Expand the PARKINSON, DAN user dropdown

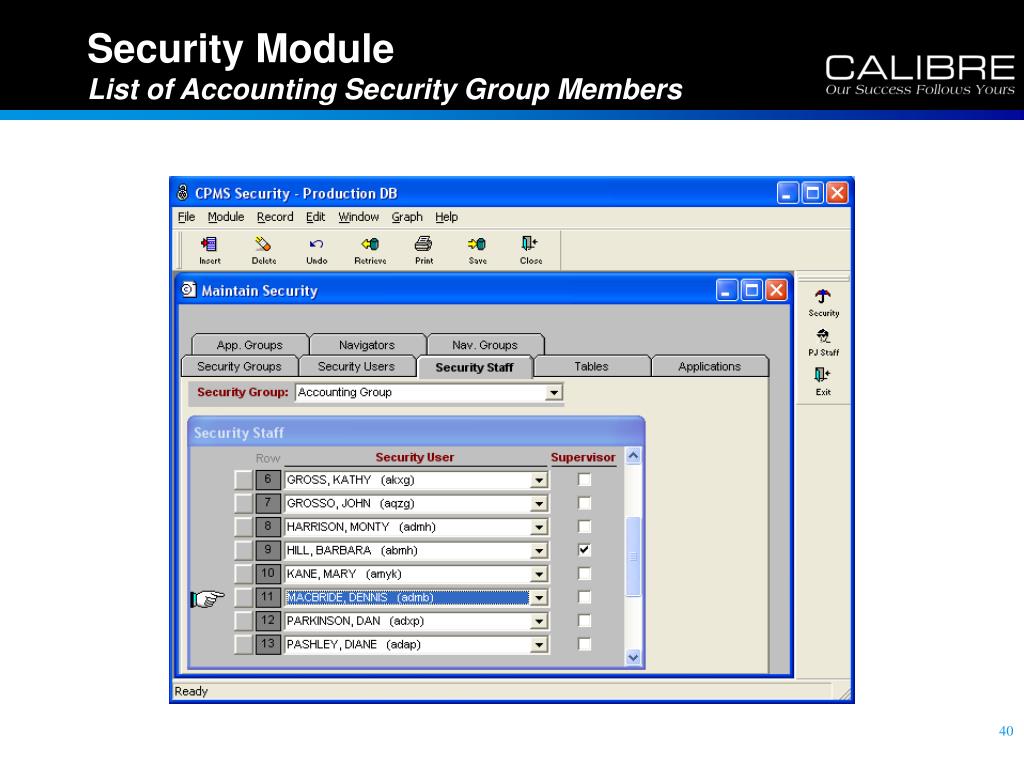coord(539,622)
